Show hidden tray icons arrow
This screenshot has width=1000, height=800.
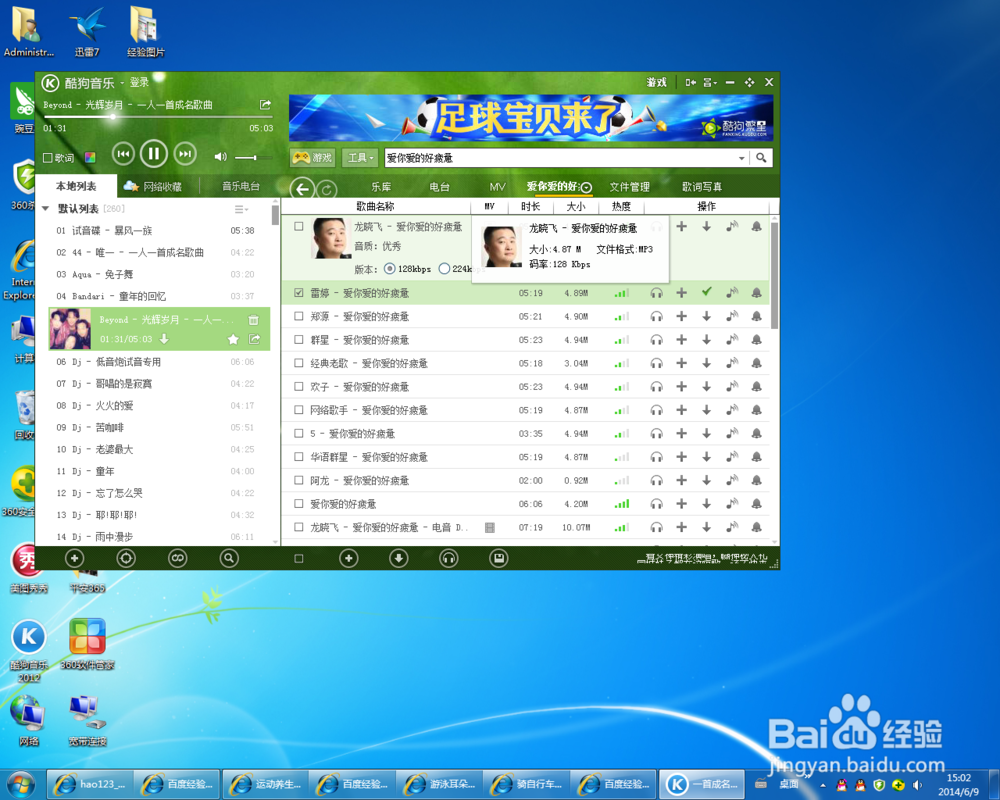point(823,785)
